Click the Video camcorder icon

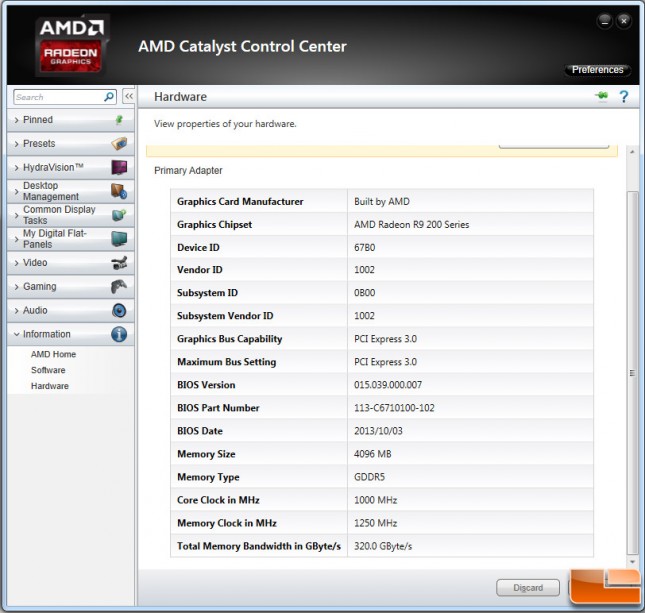119,263
